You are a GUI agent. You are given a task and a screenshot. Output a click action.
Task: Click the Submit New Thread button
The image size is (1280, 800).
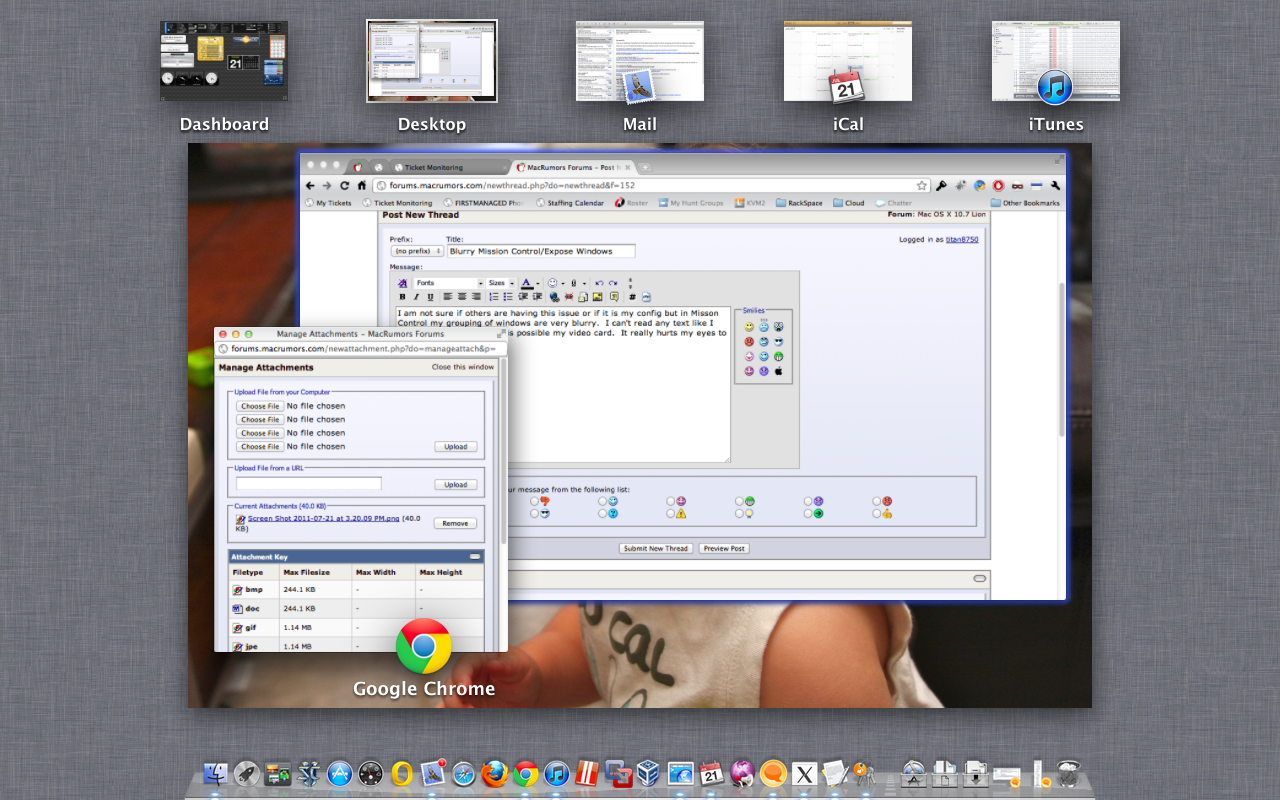656,548
